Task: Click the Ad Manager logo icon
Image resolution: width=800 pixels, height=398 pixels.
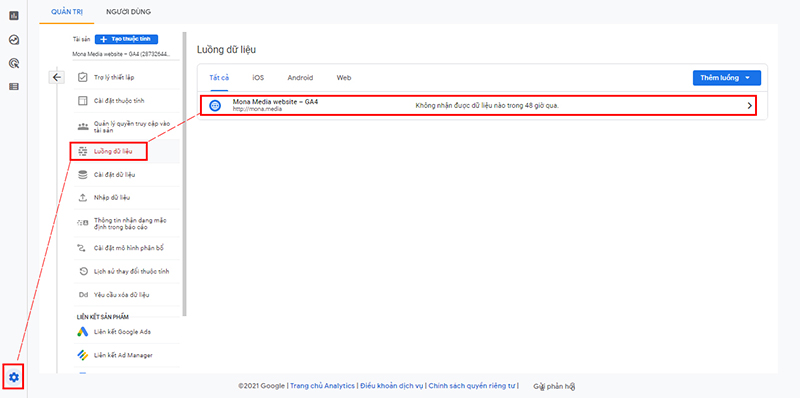Action: (82, 355)
